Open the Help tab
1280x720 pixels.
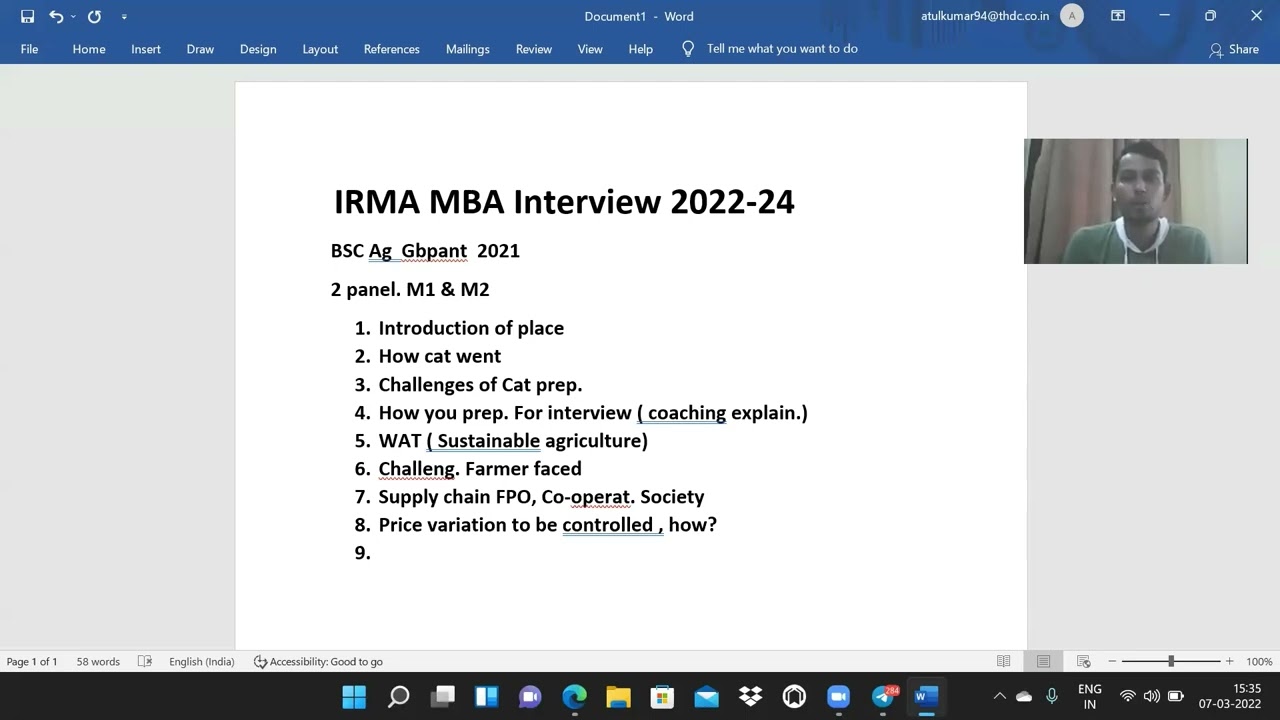pyautogui.click(x=641, y=49)
